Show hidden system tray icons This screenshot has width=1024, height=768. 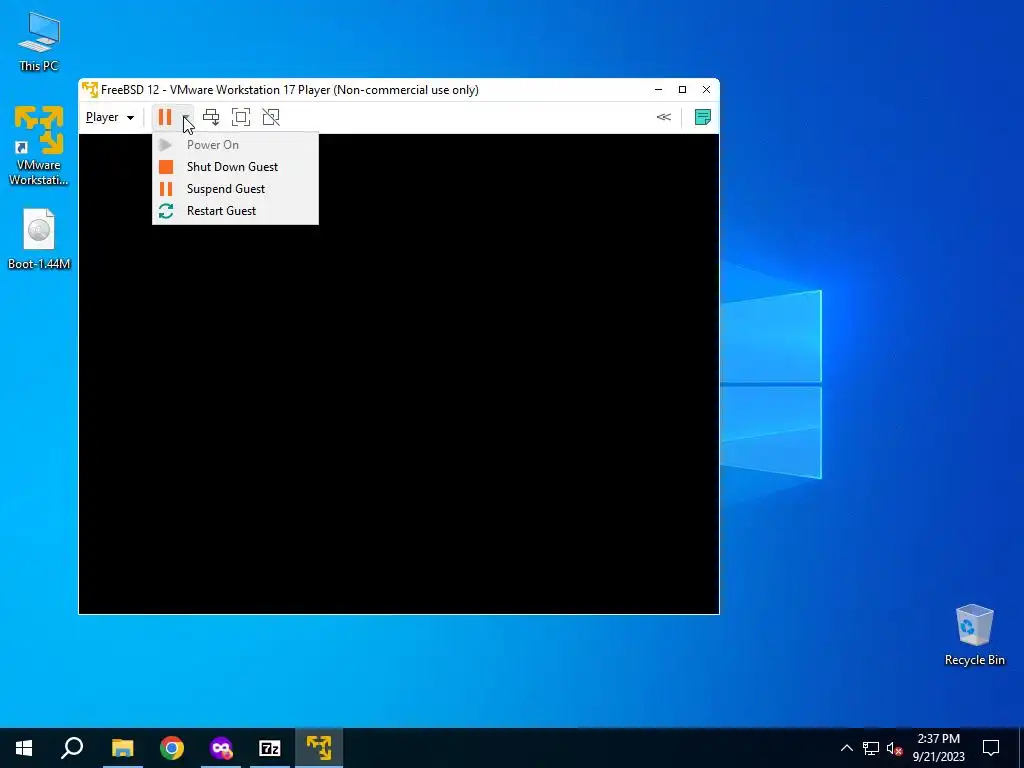click(x=846, y=748)
